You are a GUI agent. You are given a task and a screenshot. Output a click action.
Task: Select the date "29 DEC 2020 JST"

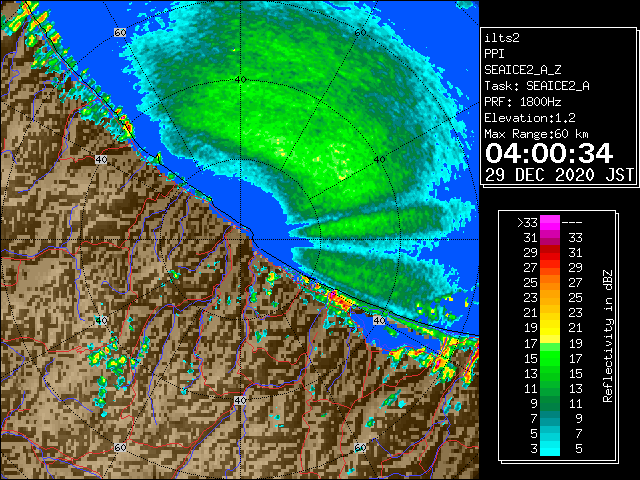pyautogui.click(x=560, y=175)
